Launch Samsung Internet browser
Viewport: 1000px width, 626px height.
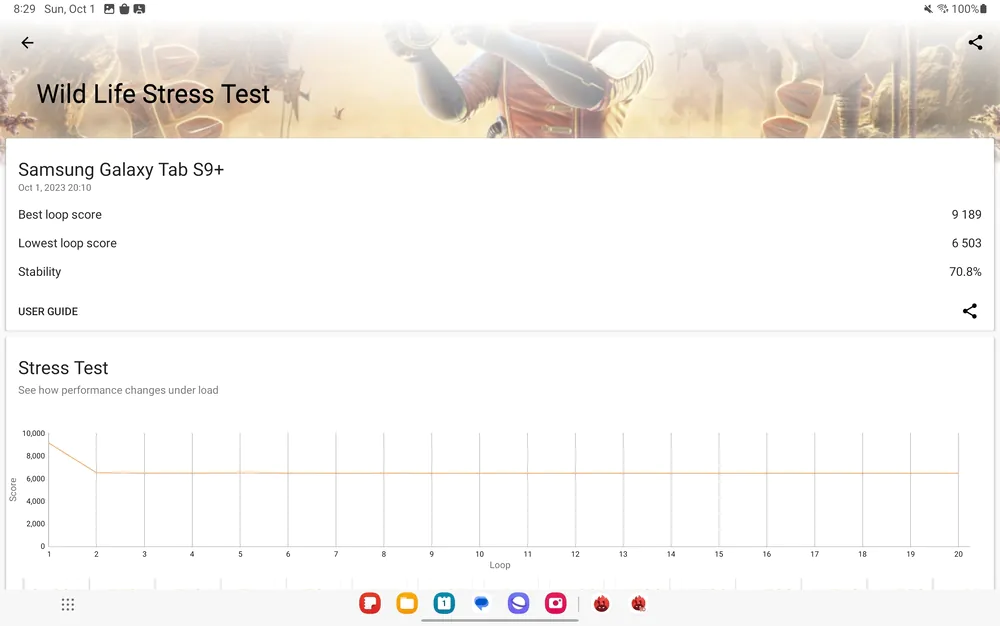518,603
